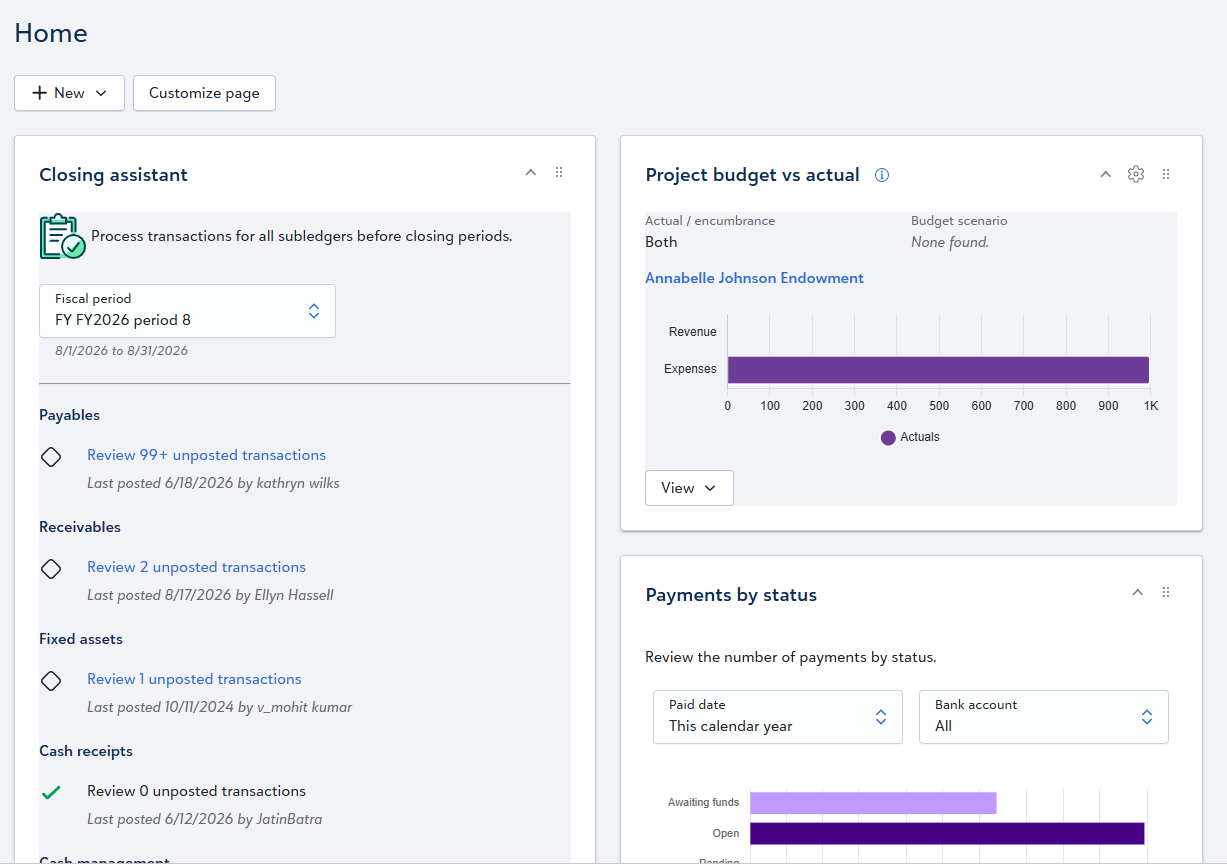Image resolution: width=1227 pixels, height=864 pixels.
Task: Click the Closing assistant clipboard checkmark icon
Action: pos(62,237)
